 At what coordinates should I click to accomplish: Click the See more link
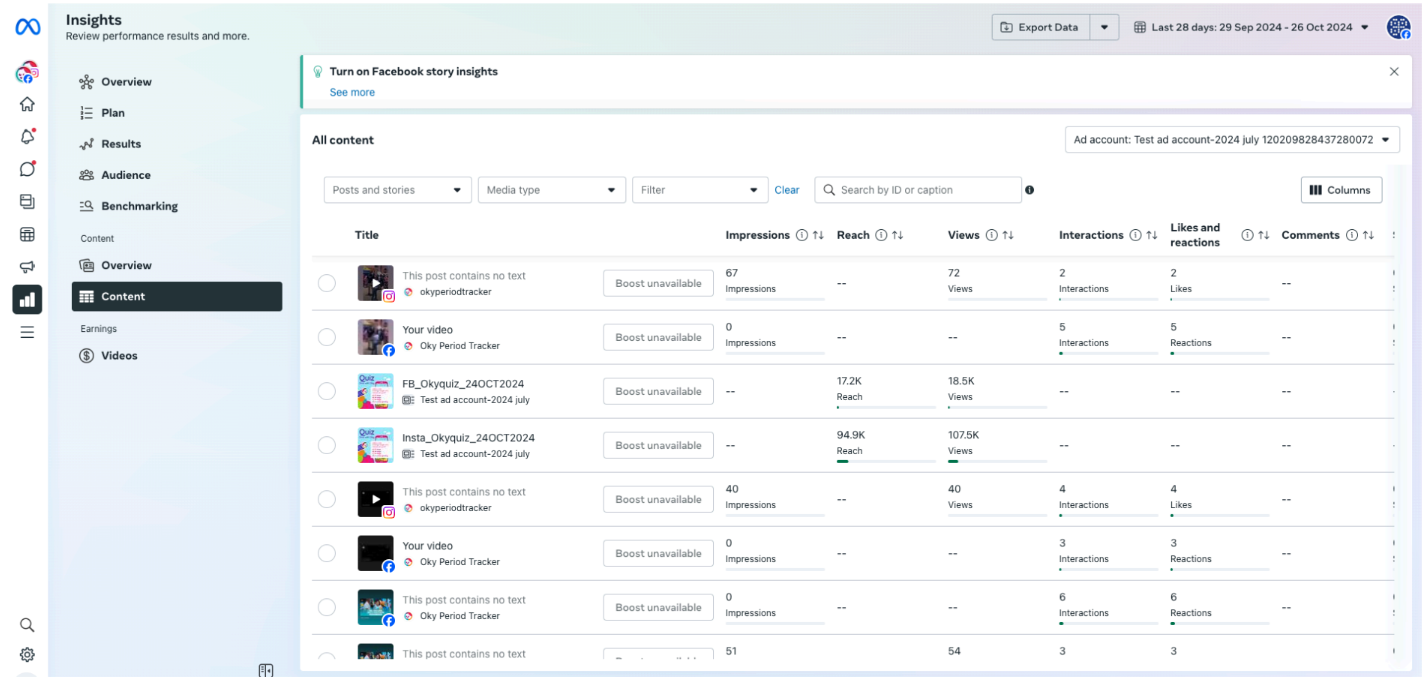click(352, 92)
